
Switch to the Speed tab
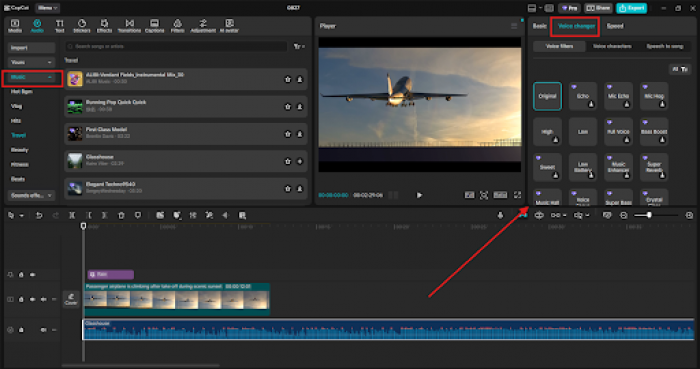click(615, 26)
